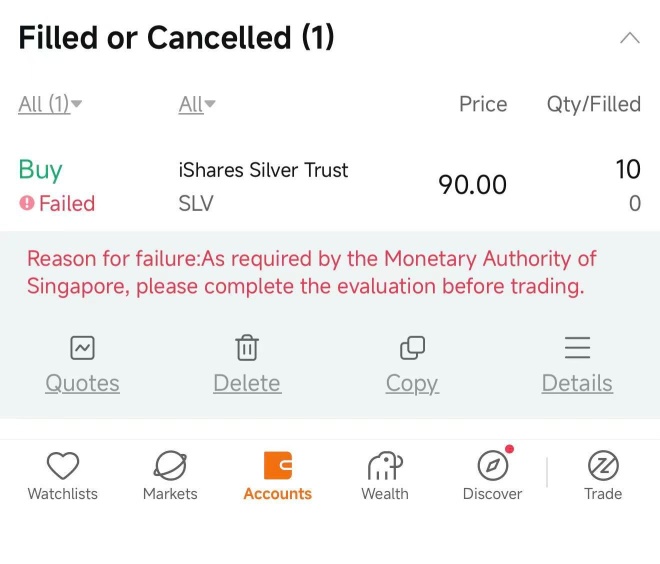Viewport: 660px width, 564px height.
Task: Tap the Discover tab label
Action: [492, 494]
